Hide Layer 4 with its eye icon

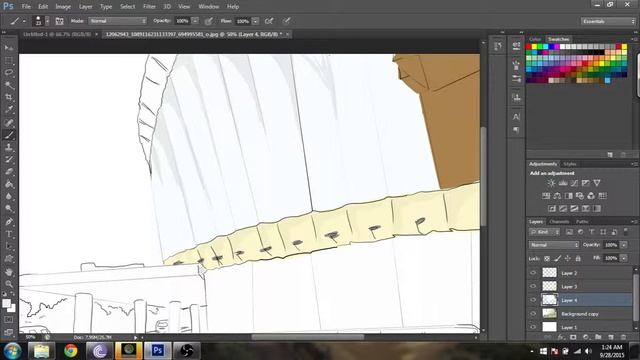533,300
